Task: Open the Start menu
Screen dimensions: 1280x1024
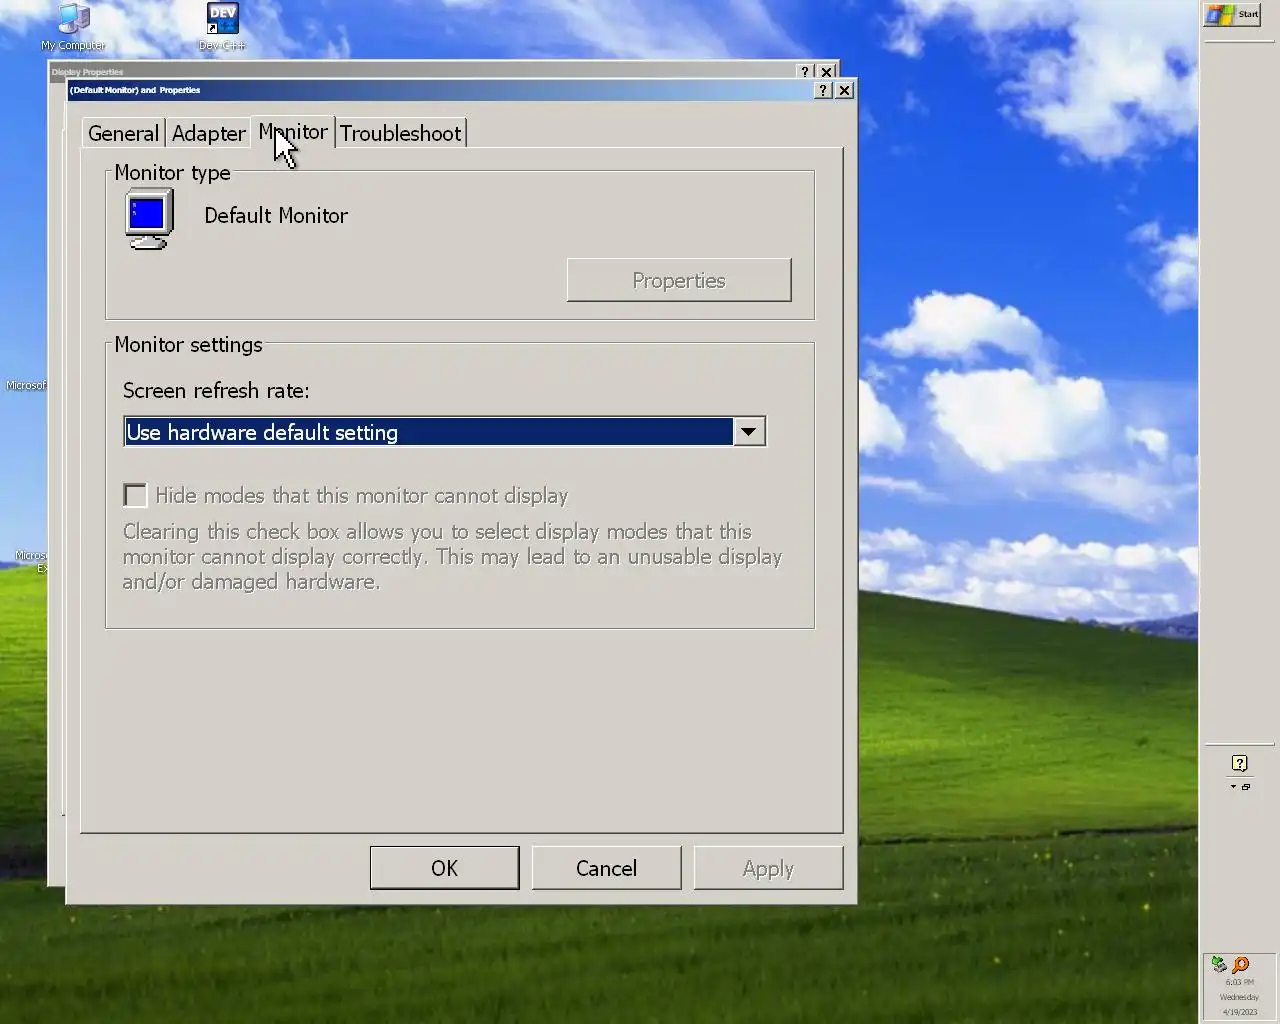Action: point(1232,14)
